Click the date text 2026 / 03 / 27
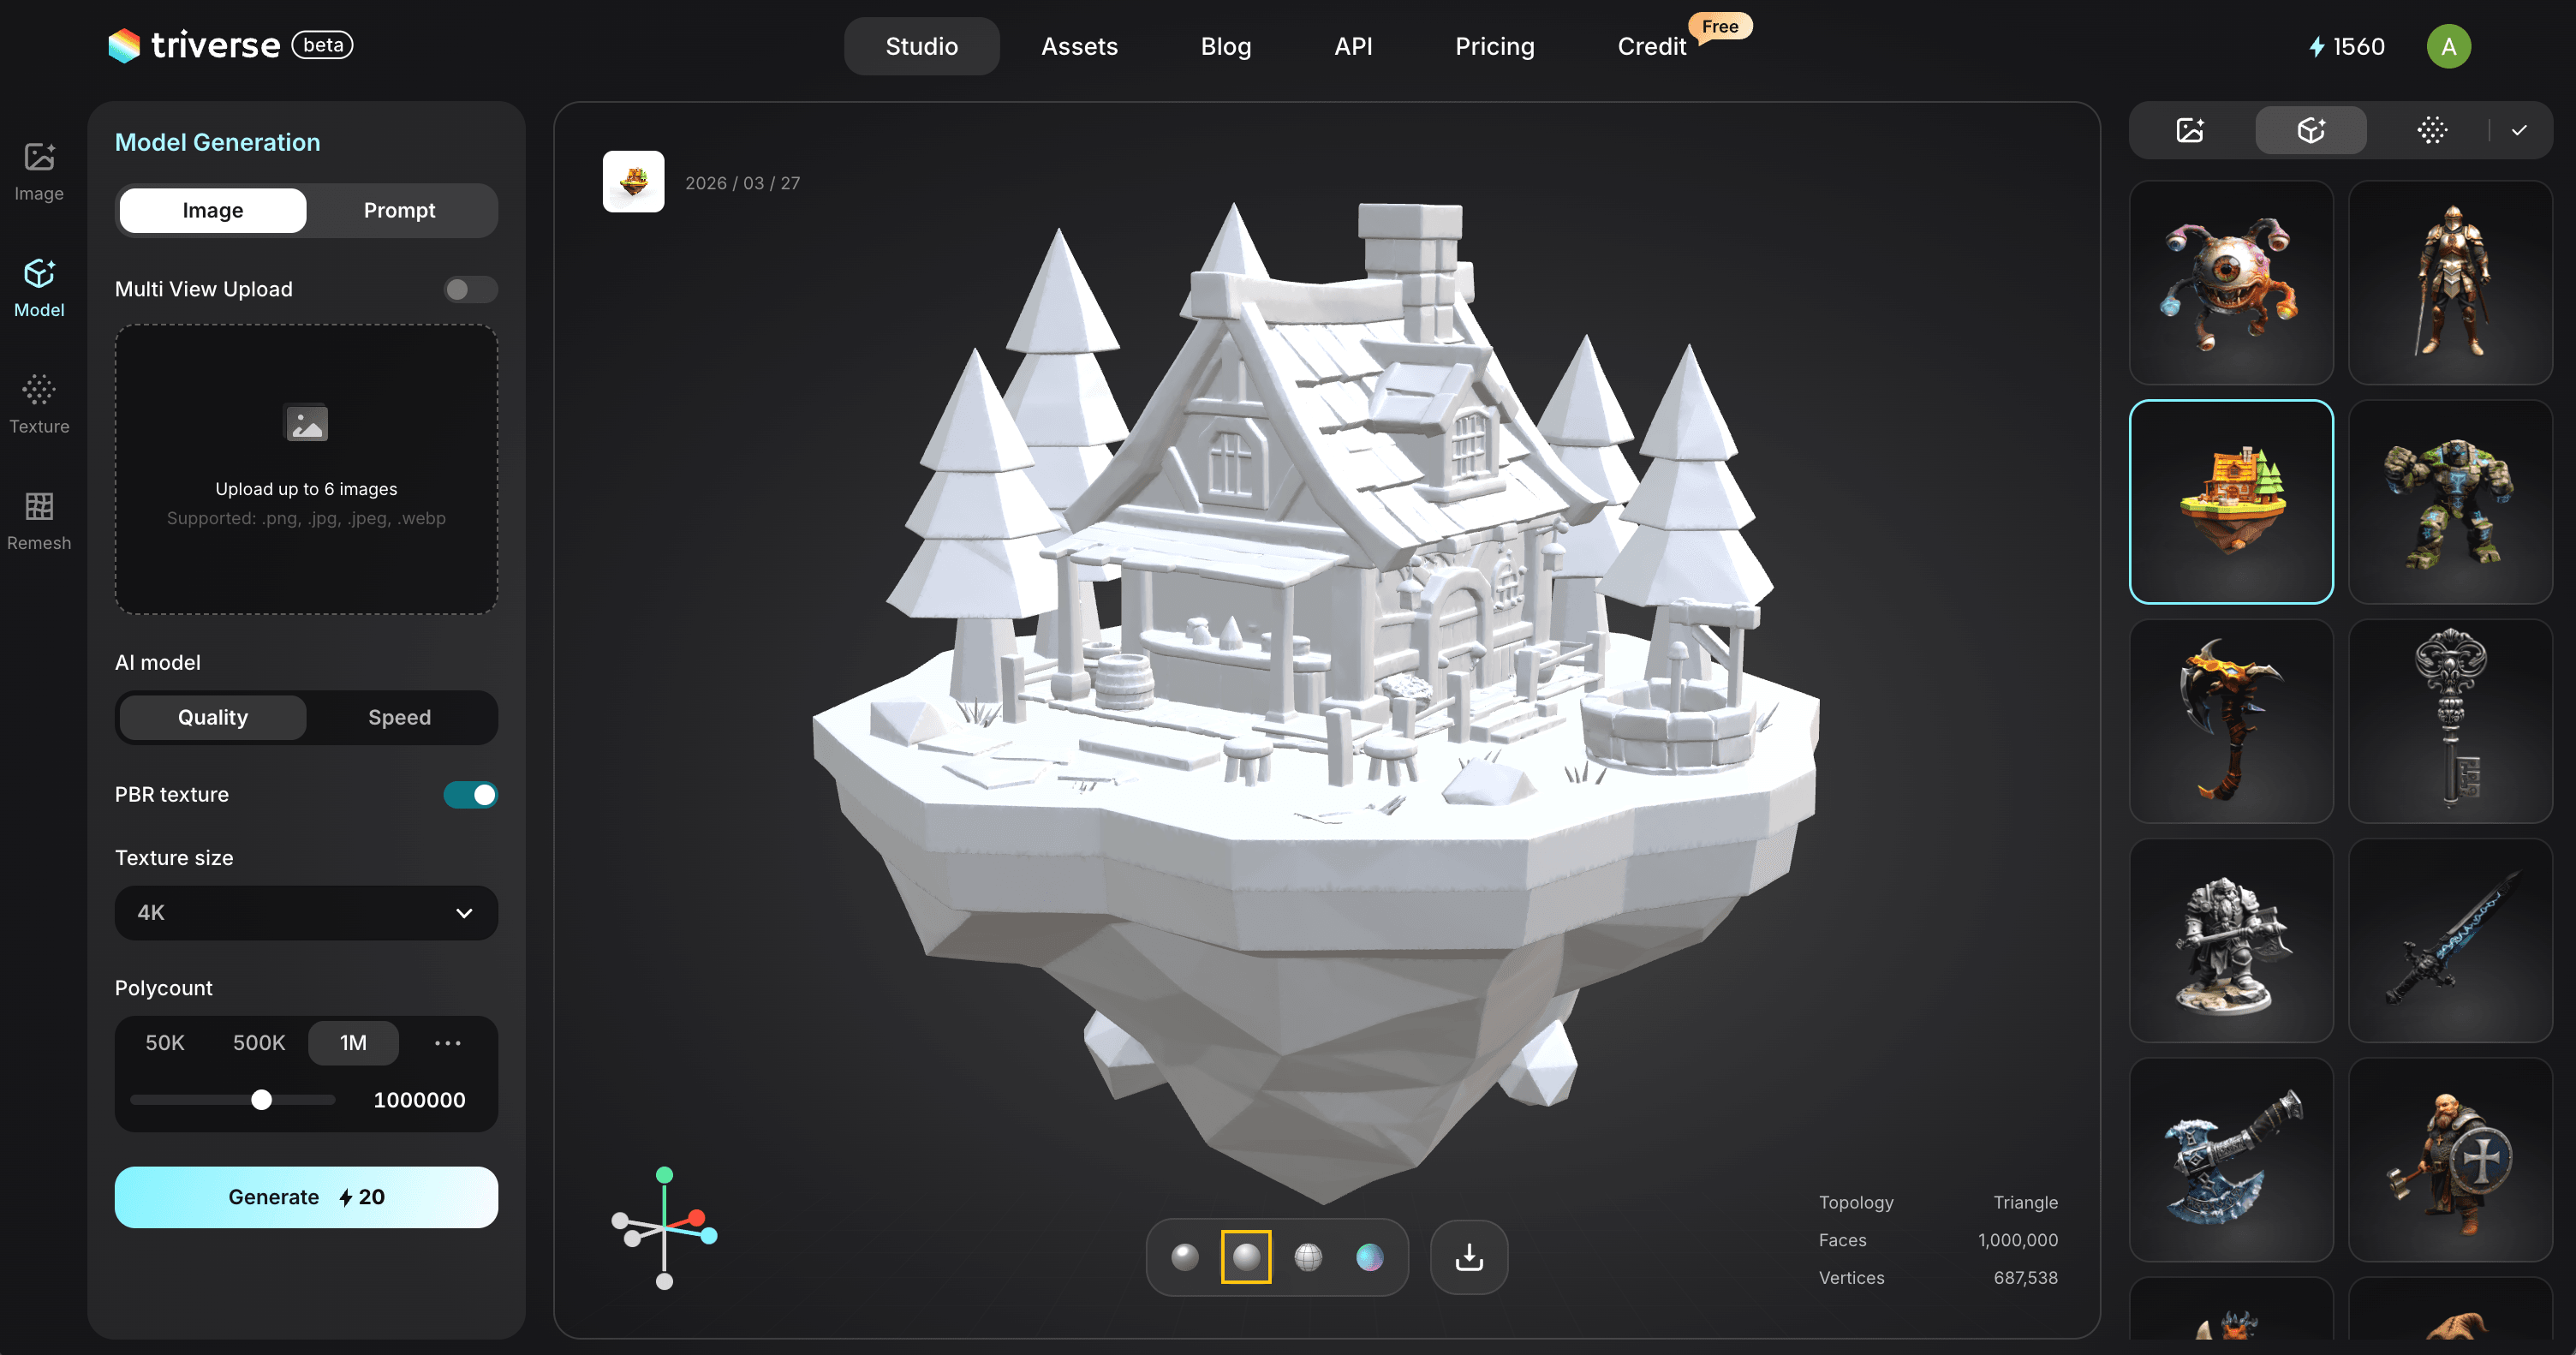Screen dimensions: 2576x1355 click(x=742, y=183)
